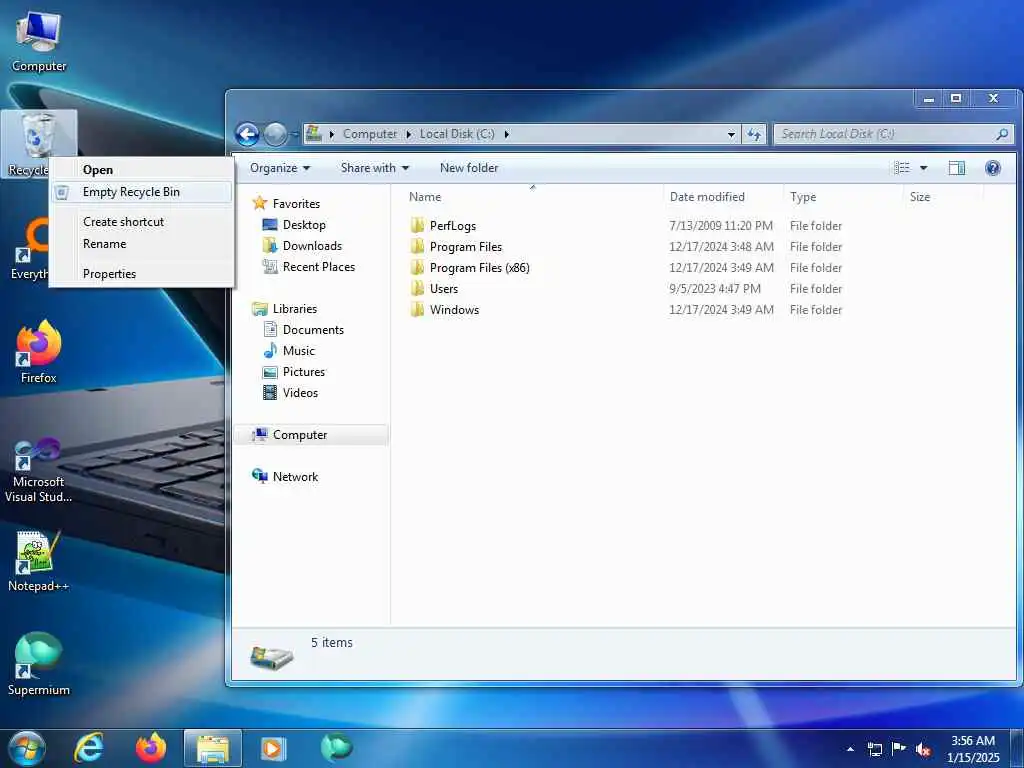The width and height of the screenshot is (1024, 768).
Task: Sort by the Date modified column header
Action: (x=723, y=197)
